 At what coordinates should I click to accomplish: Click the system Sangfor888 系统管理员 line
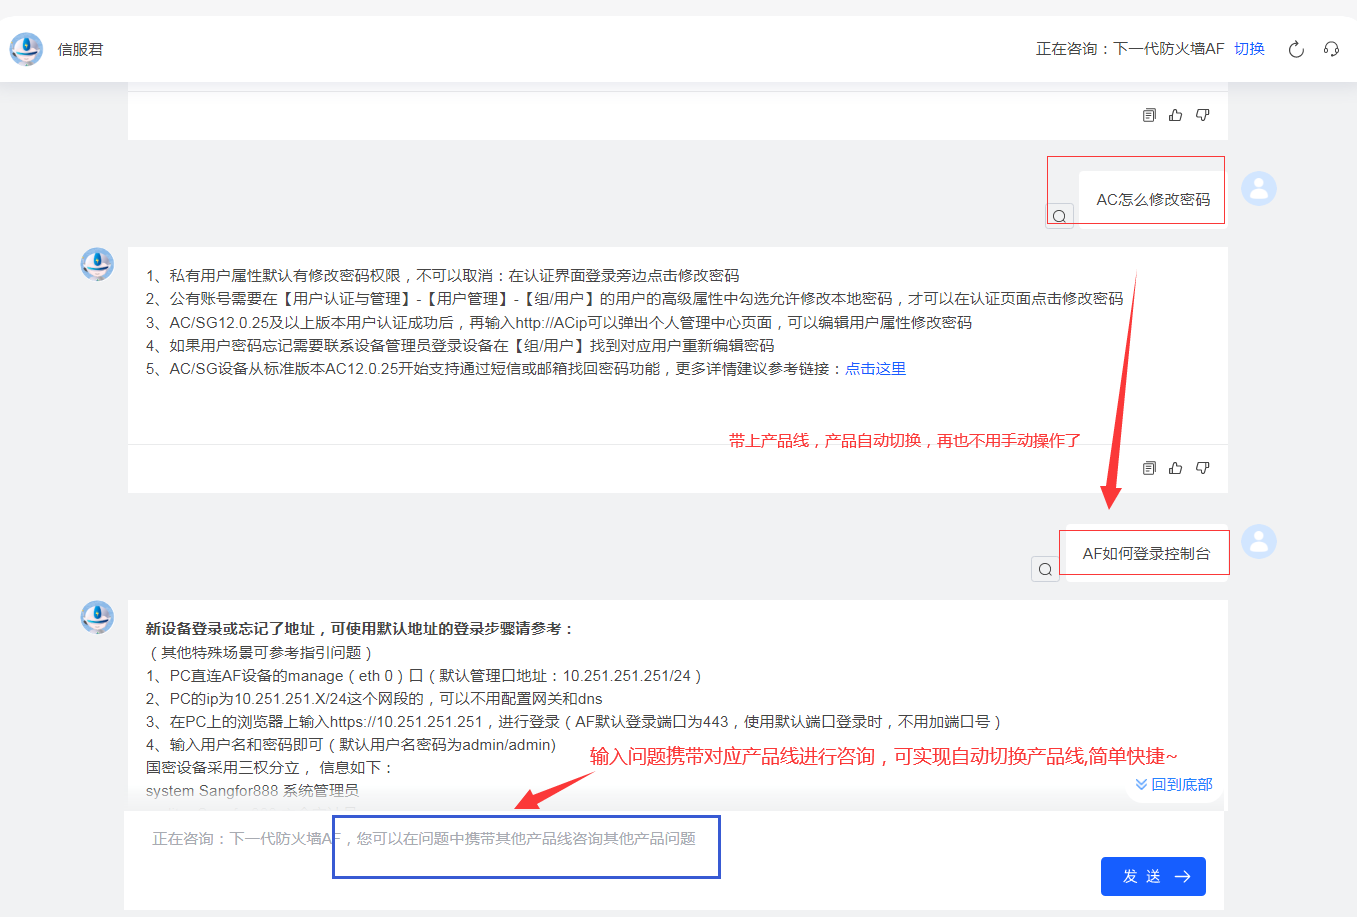pyautogui.click(x=252, y=790)
